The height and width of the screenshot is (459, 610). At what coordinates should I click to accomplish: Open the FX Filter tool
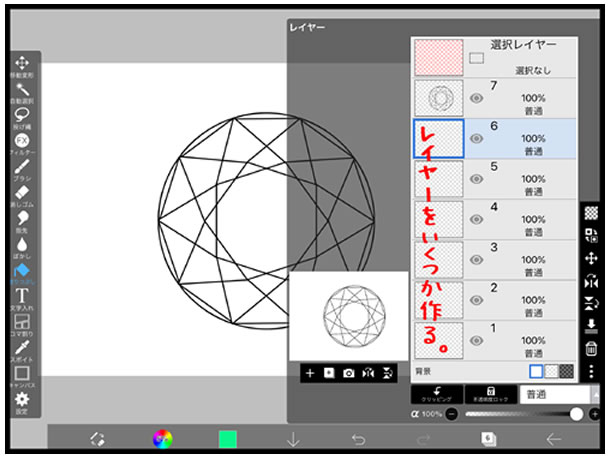[x=22, y=141]
